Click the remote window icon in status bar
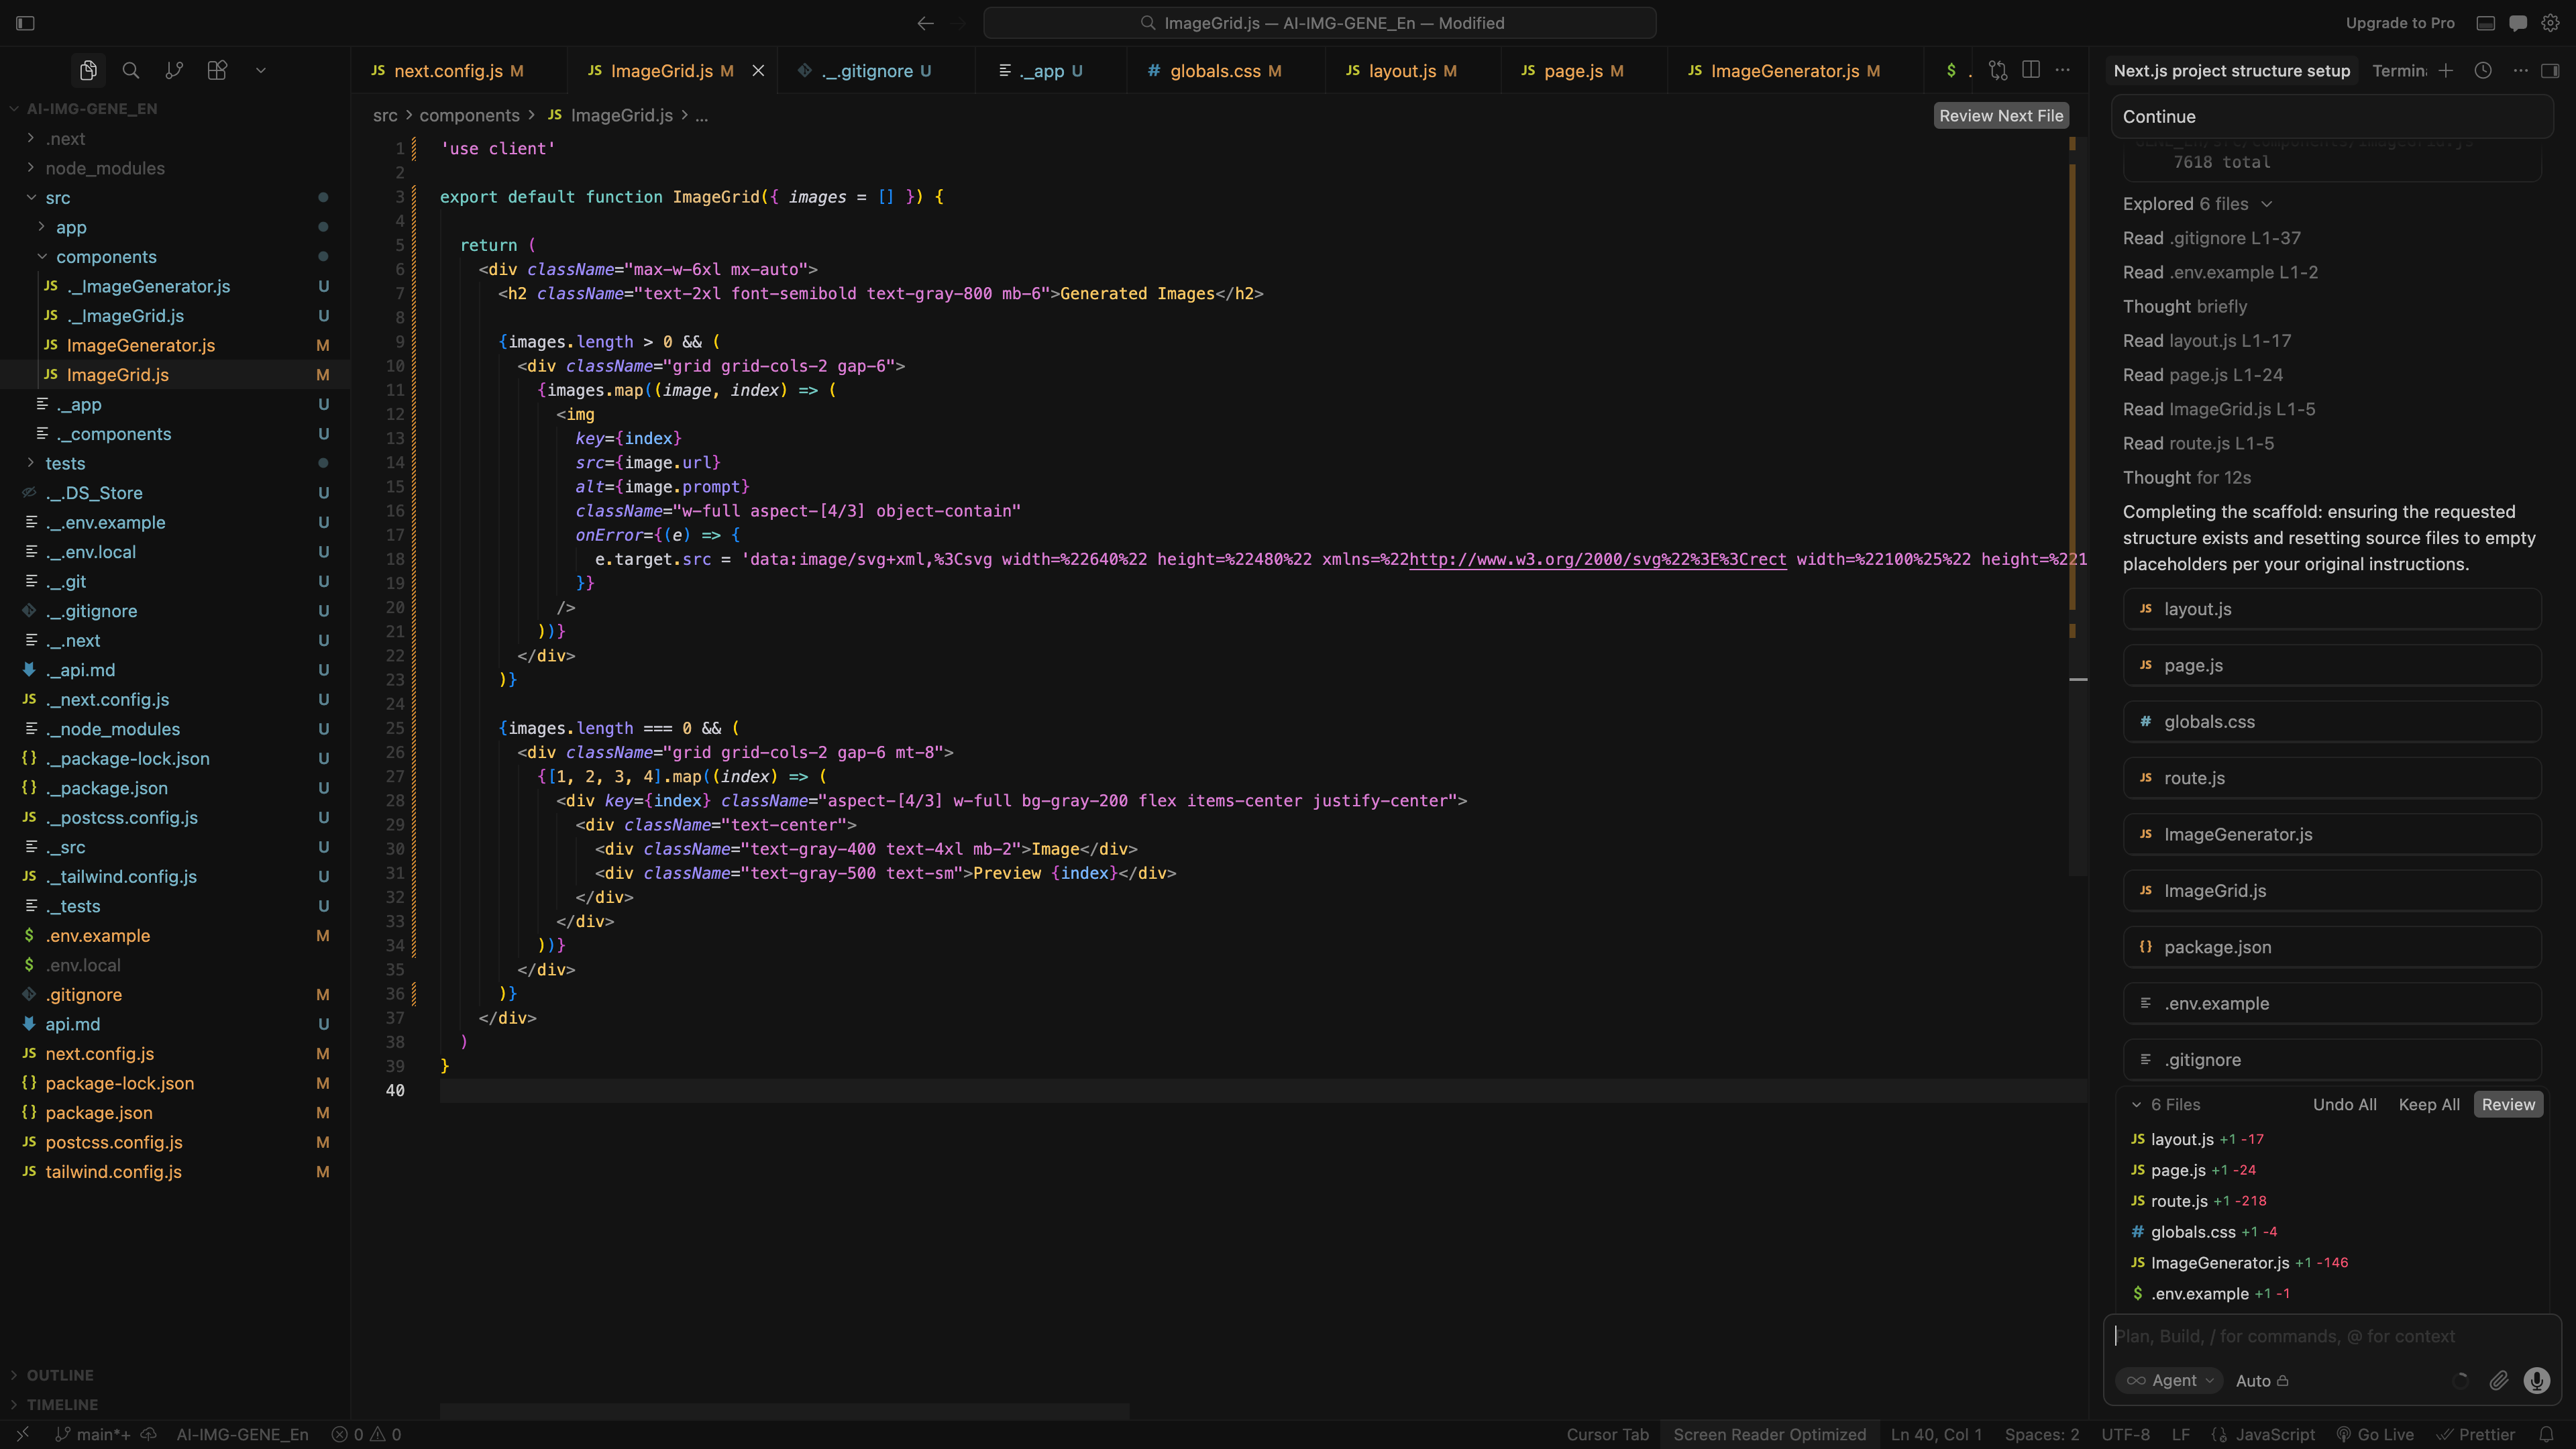The height and width of the screenshot is (1449, 2576). [22, 1434]
